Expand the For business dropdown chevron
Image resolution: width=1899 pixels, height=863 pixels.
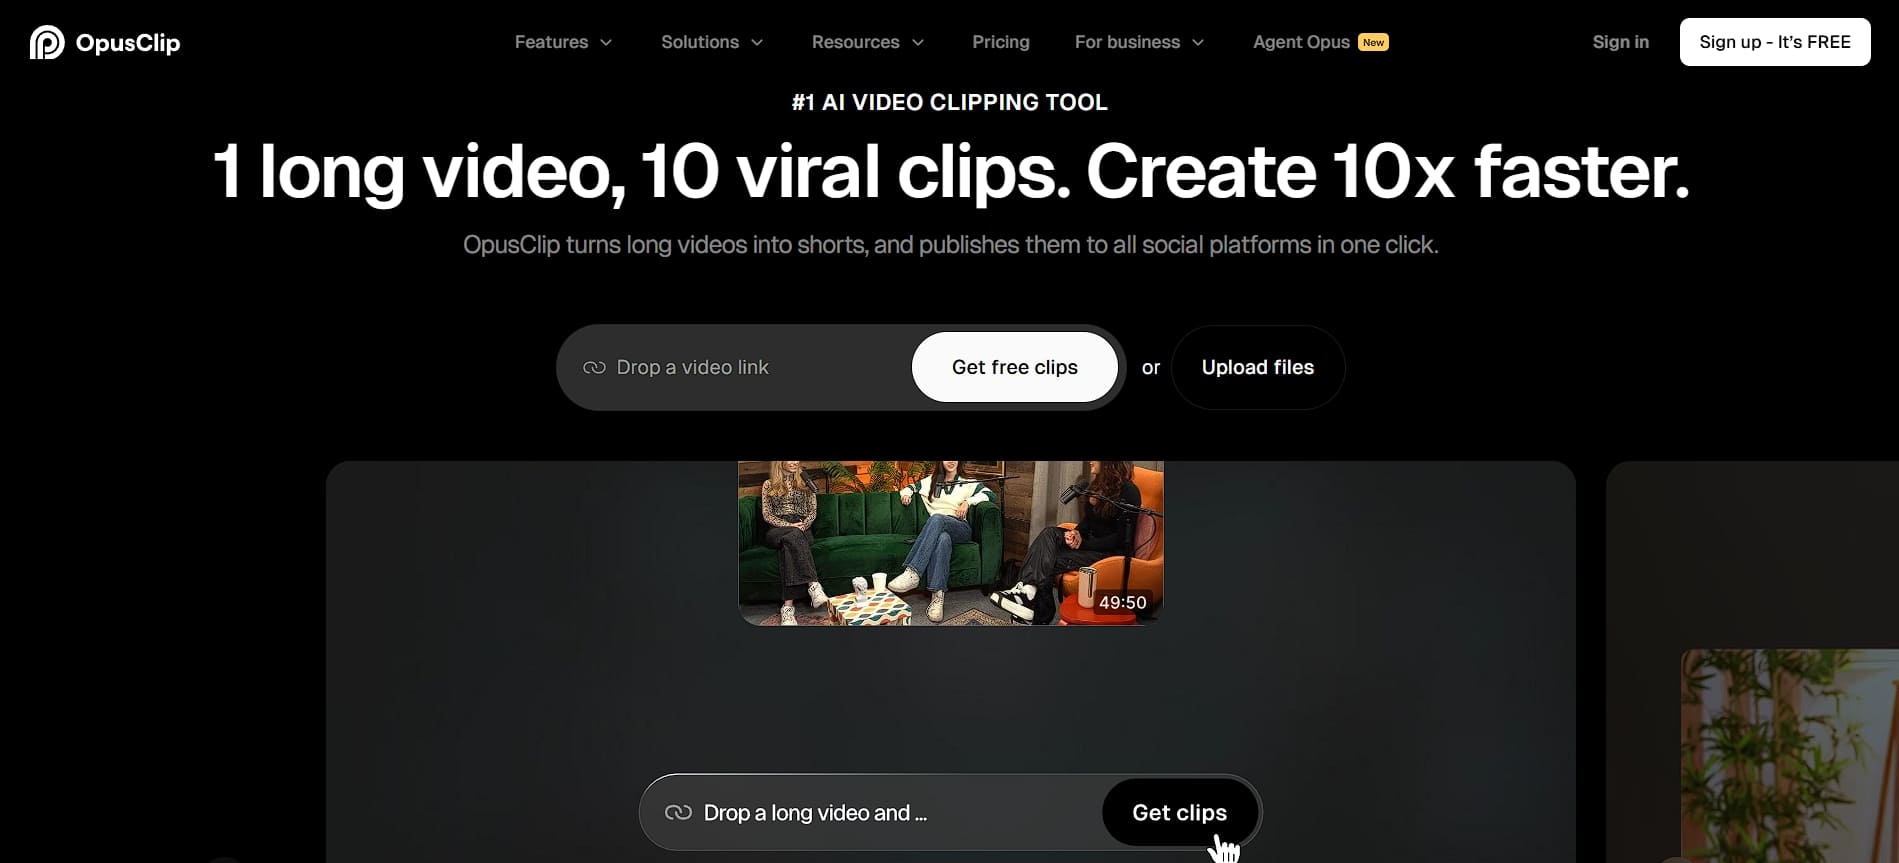[x=1198, y=42]
